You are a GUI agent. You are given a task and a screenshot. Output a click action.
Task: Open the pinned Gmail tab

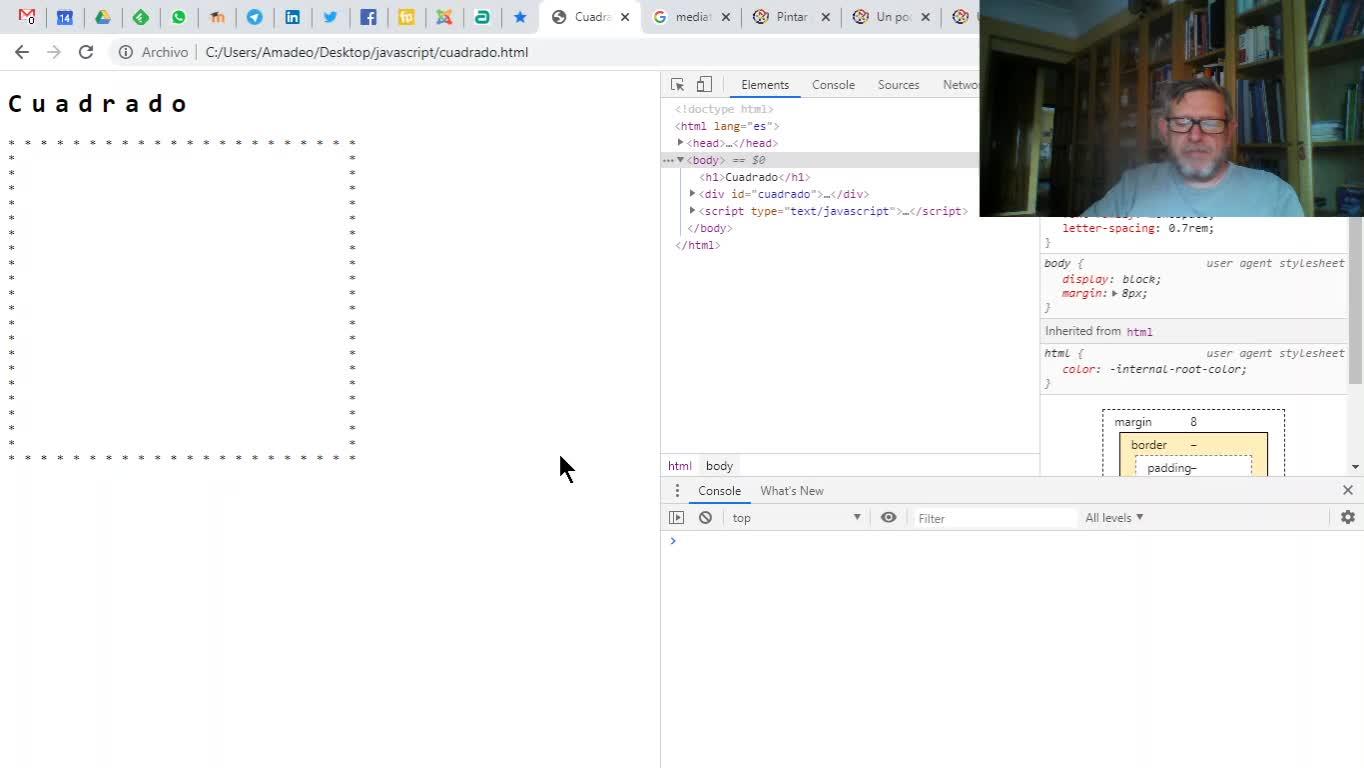coord(27,17)
